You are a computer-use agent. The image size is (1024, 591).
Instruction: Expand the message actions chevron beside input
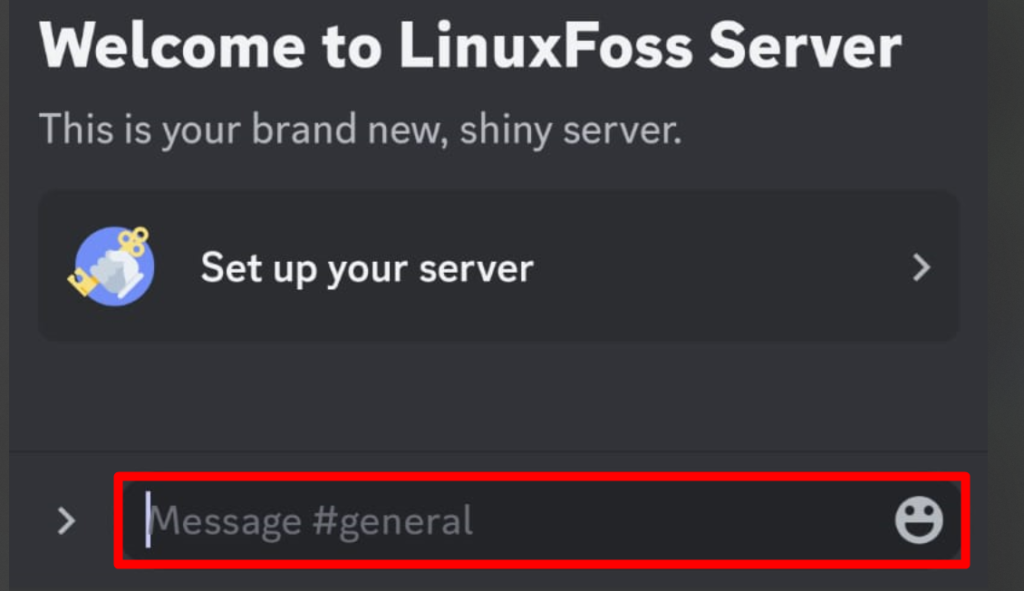click(66, 520)
